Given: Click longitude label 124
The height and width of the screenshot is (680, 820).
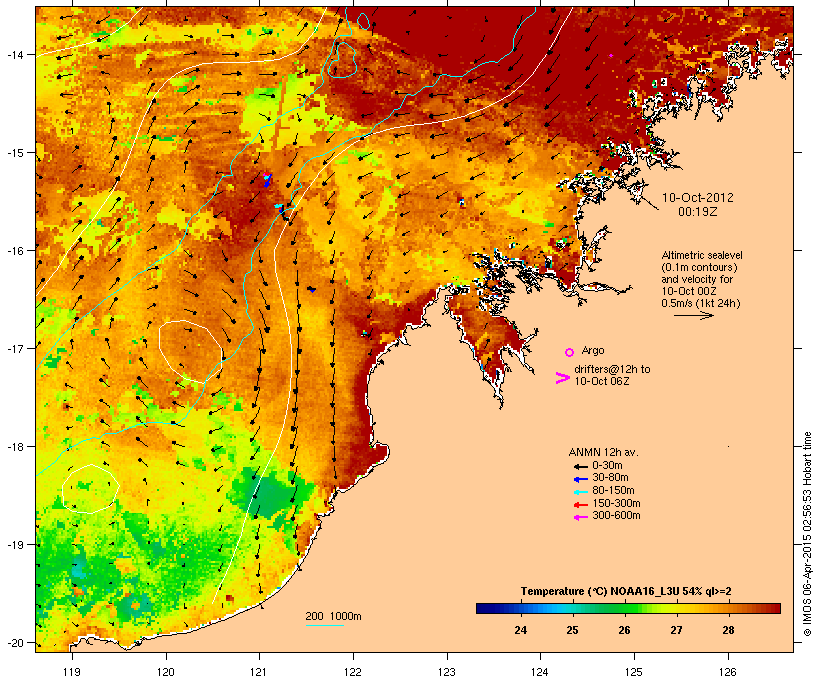Looking at the screenshot, I should click(x=540, y=672).
